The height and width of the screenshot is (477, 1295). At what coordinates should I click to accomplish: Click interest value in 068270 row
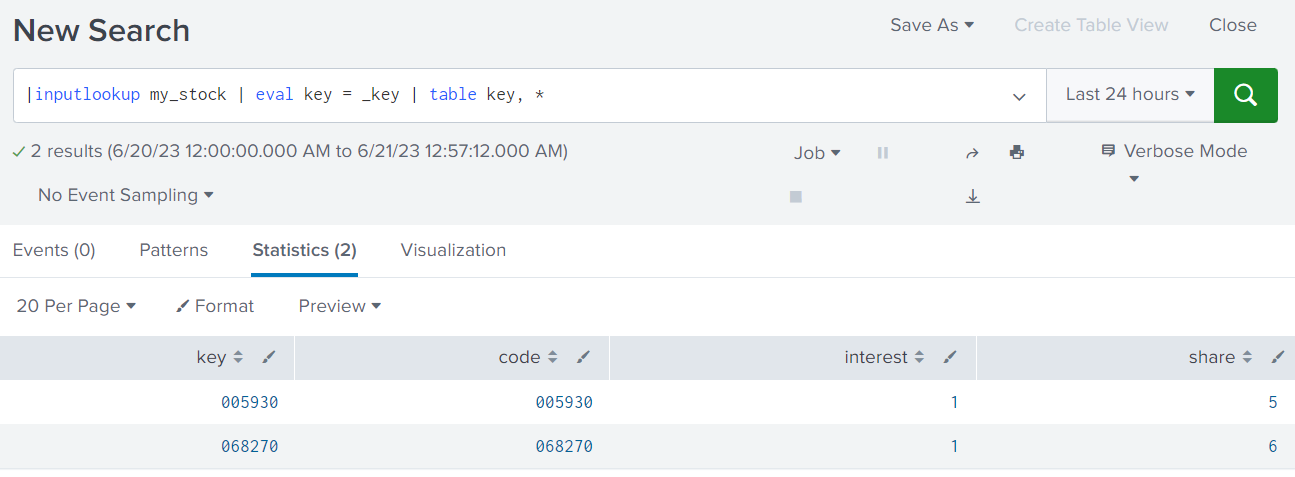point(955,446)
